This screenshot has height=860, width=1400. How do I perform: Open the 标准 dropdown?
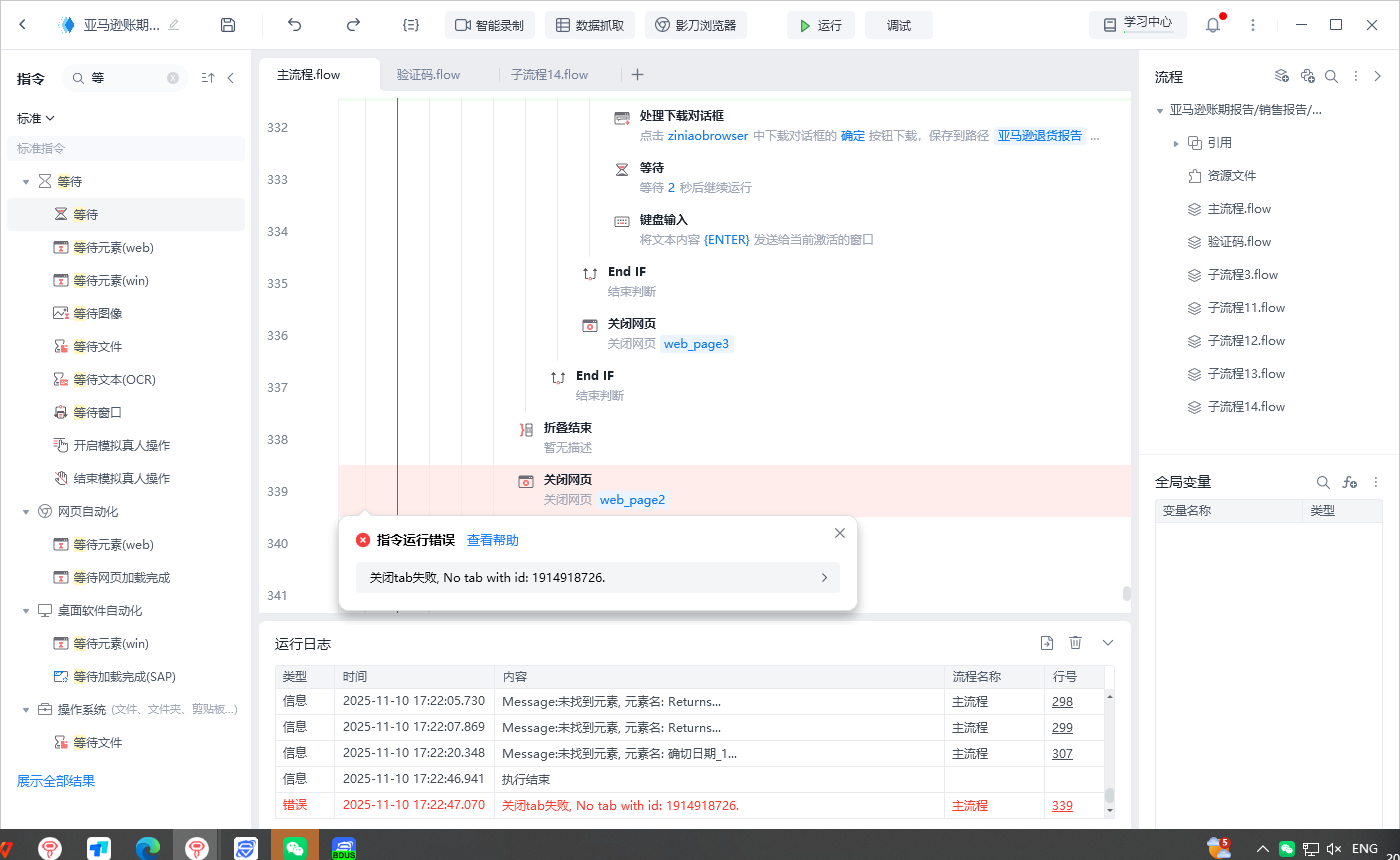point(35,118)
